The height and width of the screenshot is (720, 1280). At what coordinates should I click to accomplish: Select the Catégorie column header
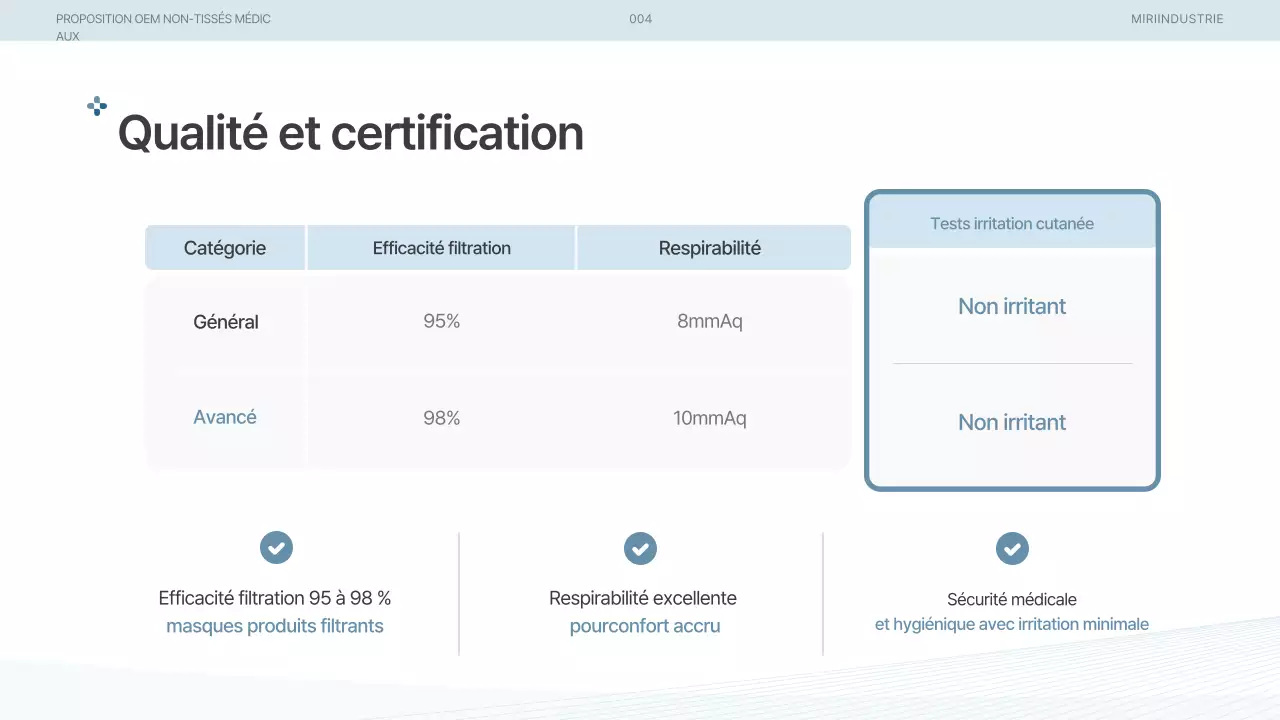[x=225, y=248]
